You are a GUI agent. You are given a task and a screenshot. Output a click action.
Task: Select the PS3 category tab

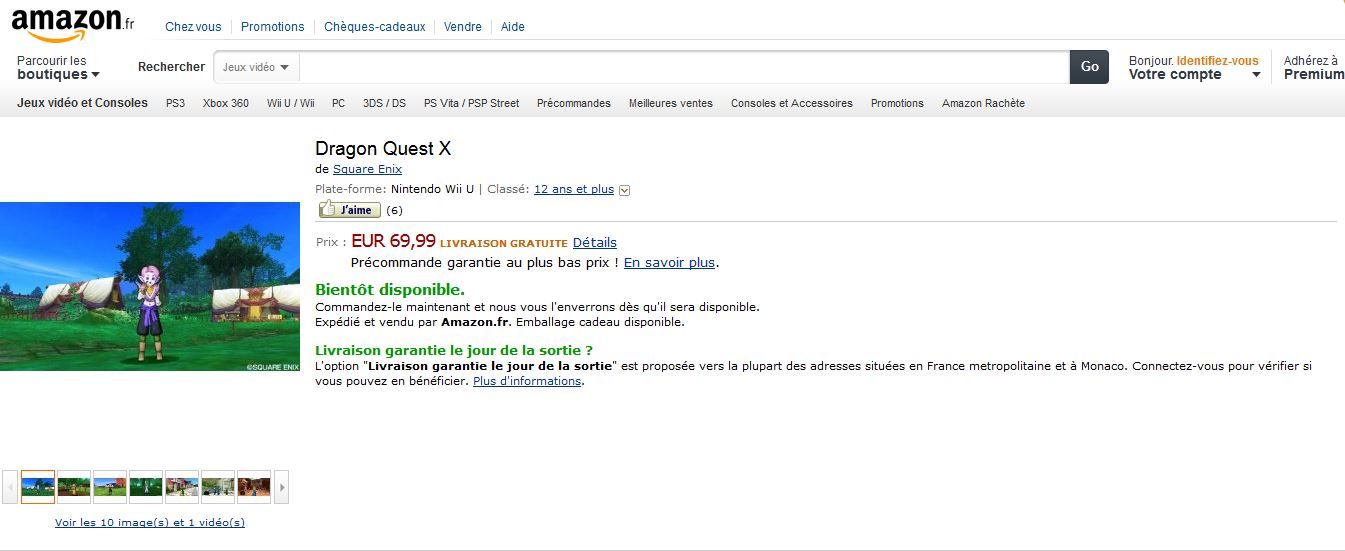point(175,103)
